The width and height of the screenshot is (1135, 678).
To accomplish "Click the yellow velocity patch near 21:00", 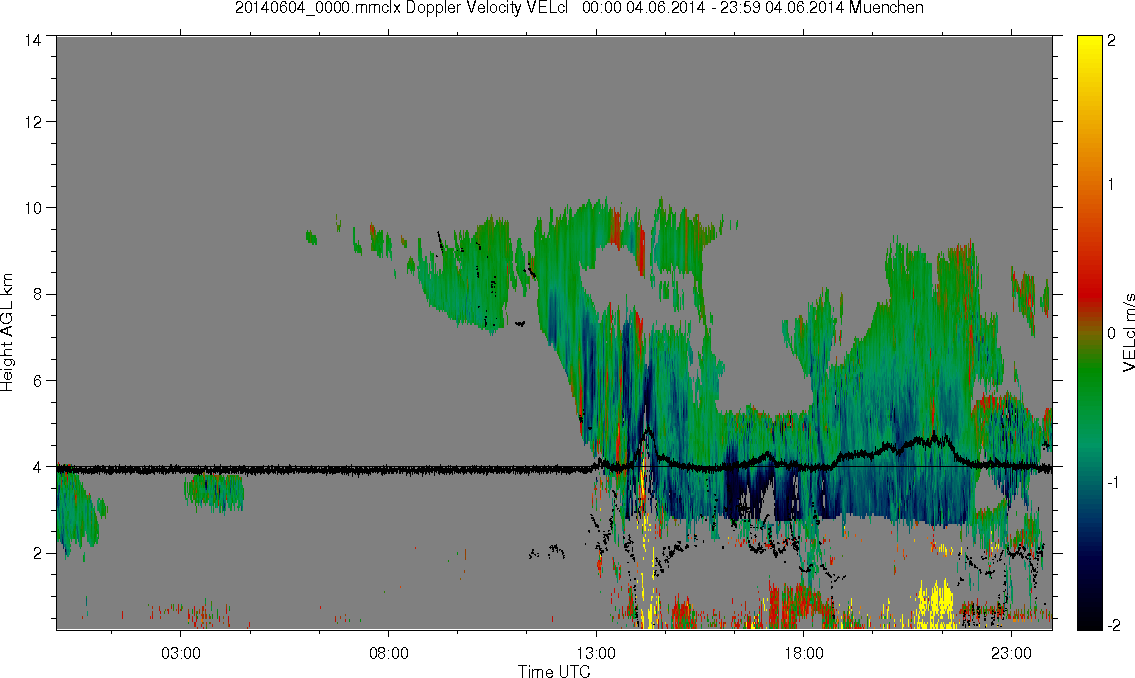I will (x=935, y=605).
